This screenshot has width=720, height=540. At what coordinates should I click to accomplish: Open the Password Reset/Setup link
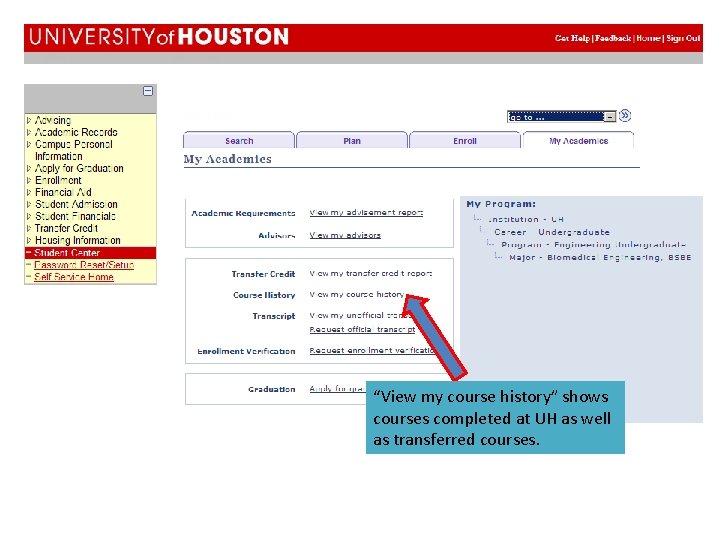pyautogui.click(x=84, y=264)
